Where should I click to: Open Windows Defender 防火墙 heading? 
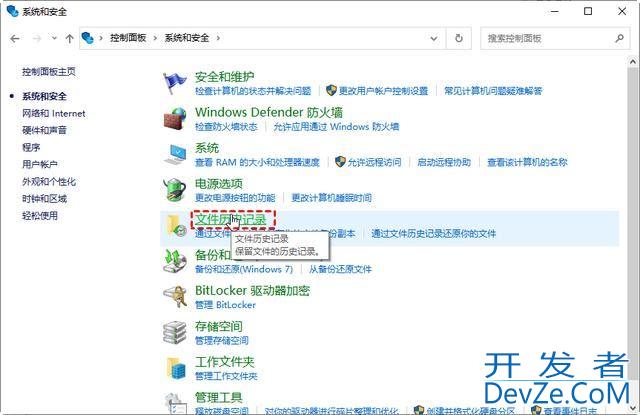pyautogui.click(x=269, y=112)
